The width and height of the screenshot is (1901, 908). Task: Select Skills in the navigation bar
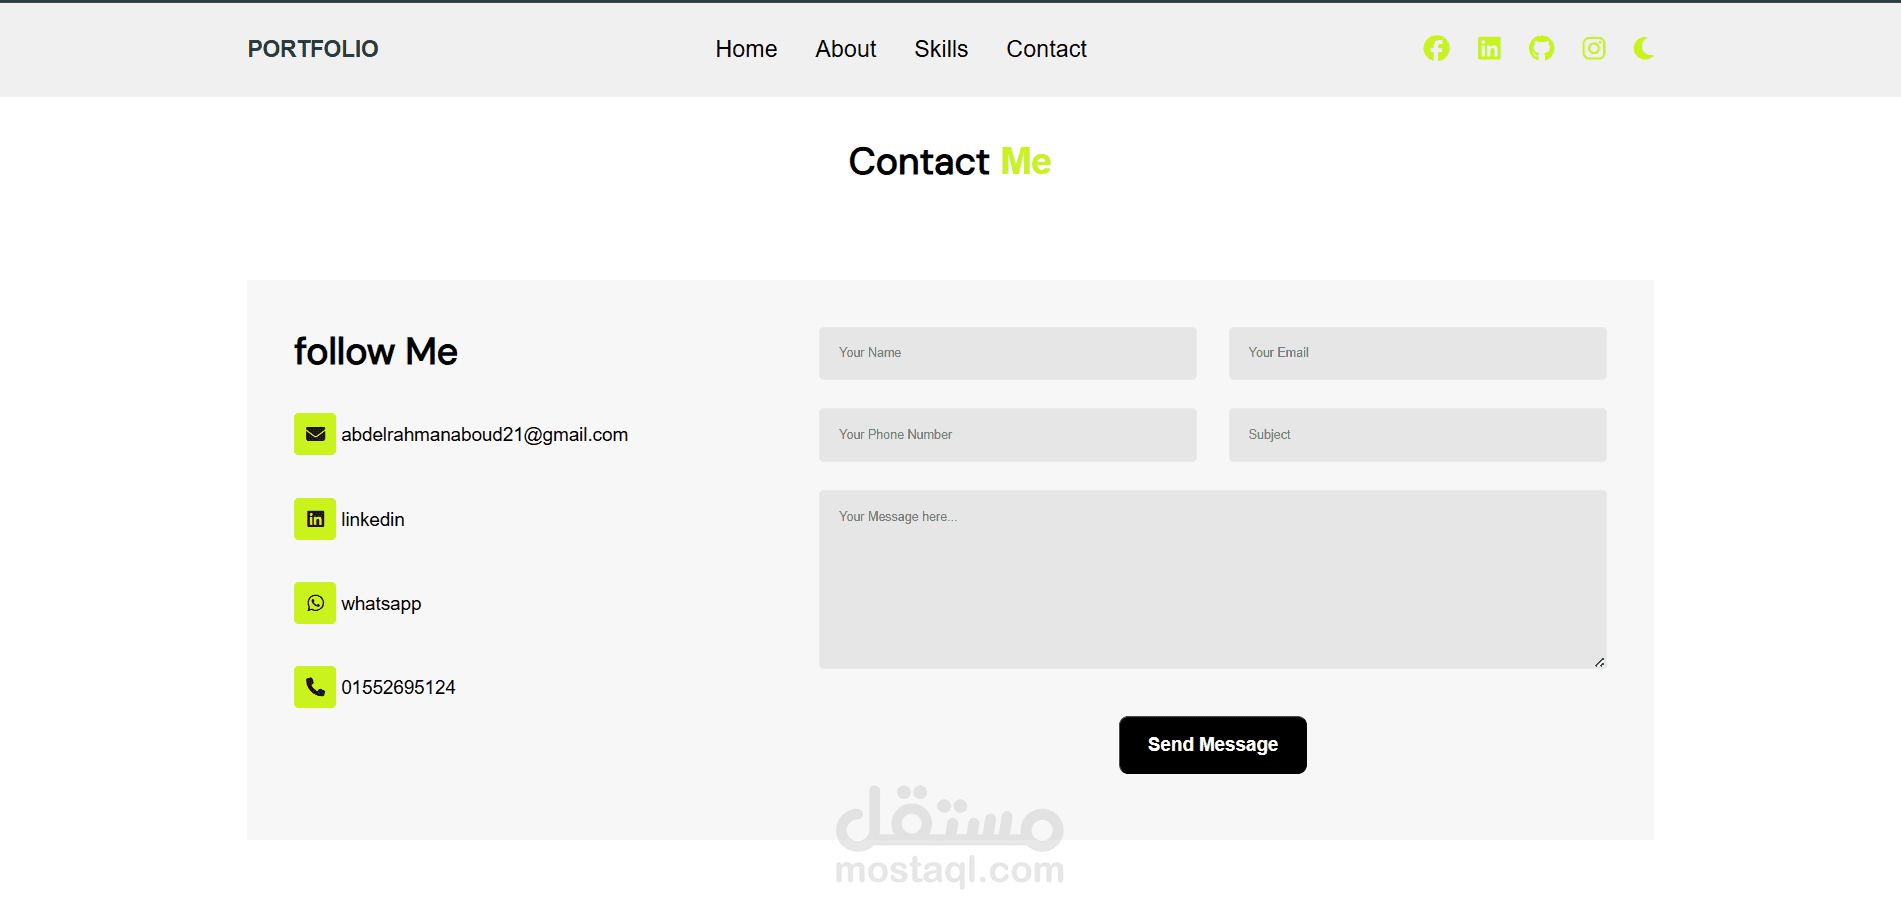pos(941,49)
